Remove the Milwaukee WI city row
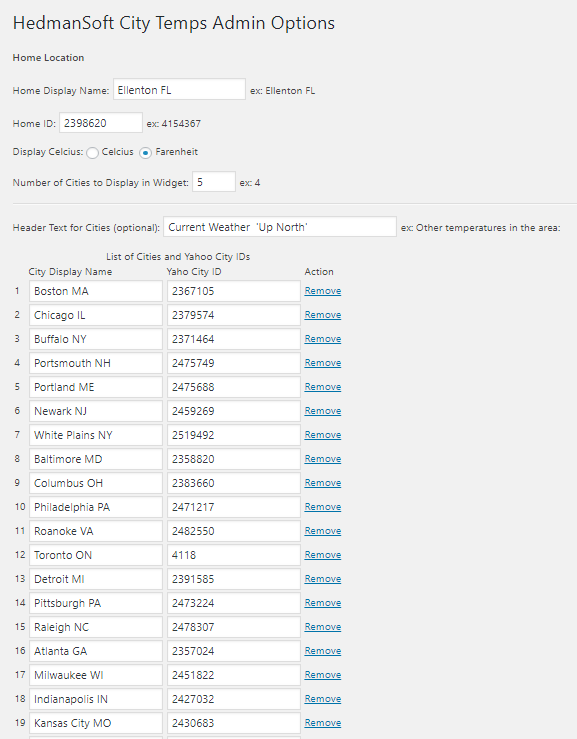Screen dimensions: 577x739 tap(323, 675)
